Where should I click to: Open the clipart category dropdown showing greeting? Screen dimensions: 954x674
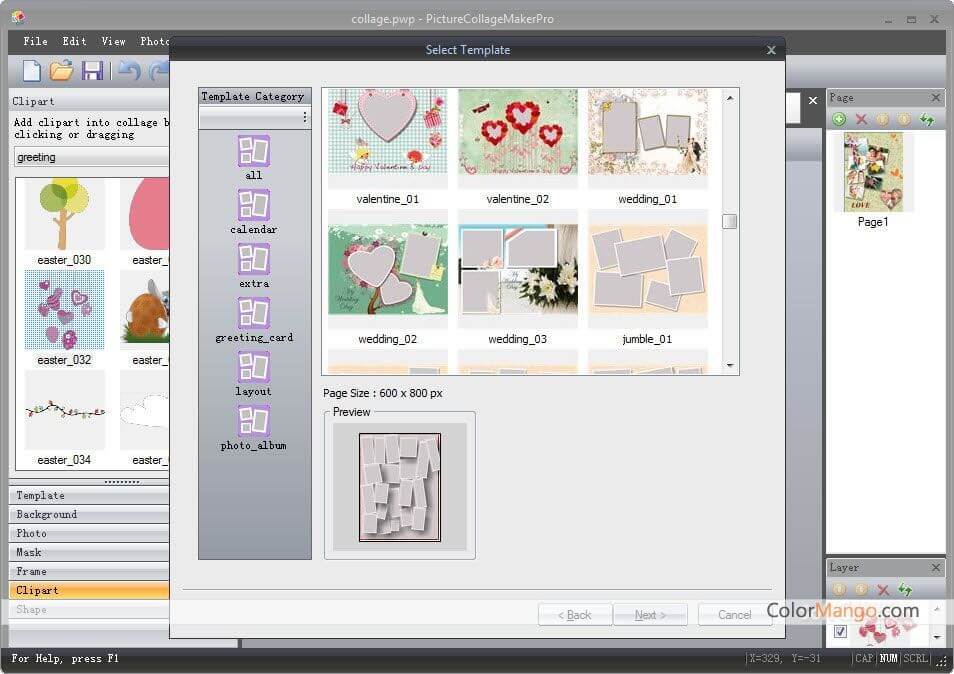90,156
